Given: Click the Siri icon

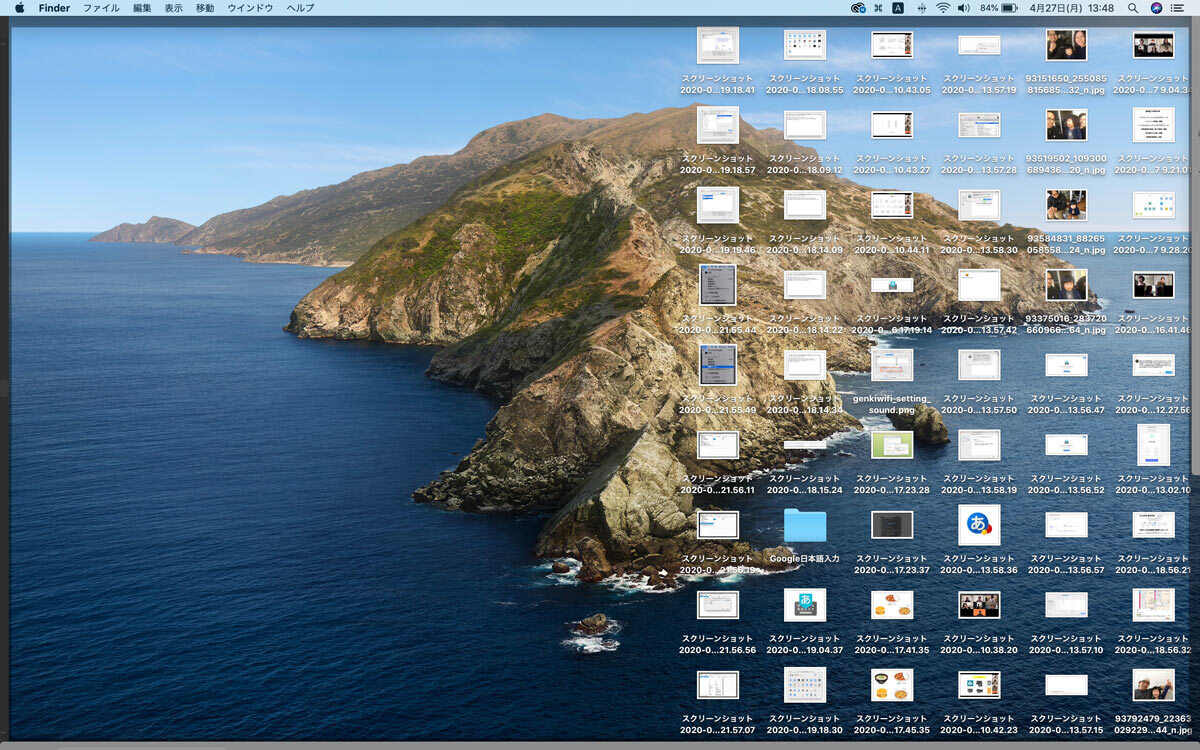Looking at the screenshot, I should click(x=1156, y=8).
